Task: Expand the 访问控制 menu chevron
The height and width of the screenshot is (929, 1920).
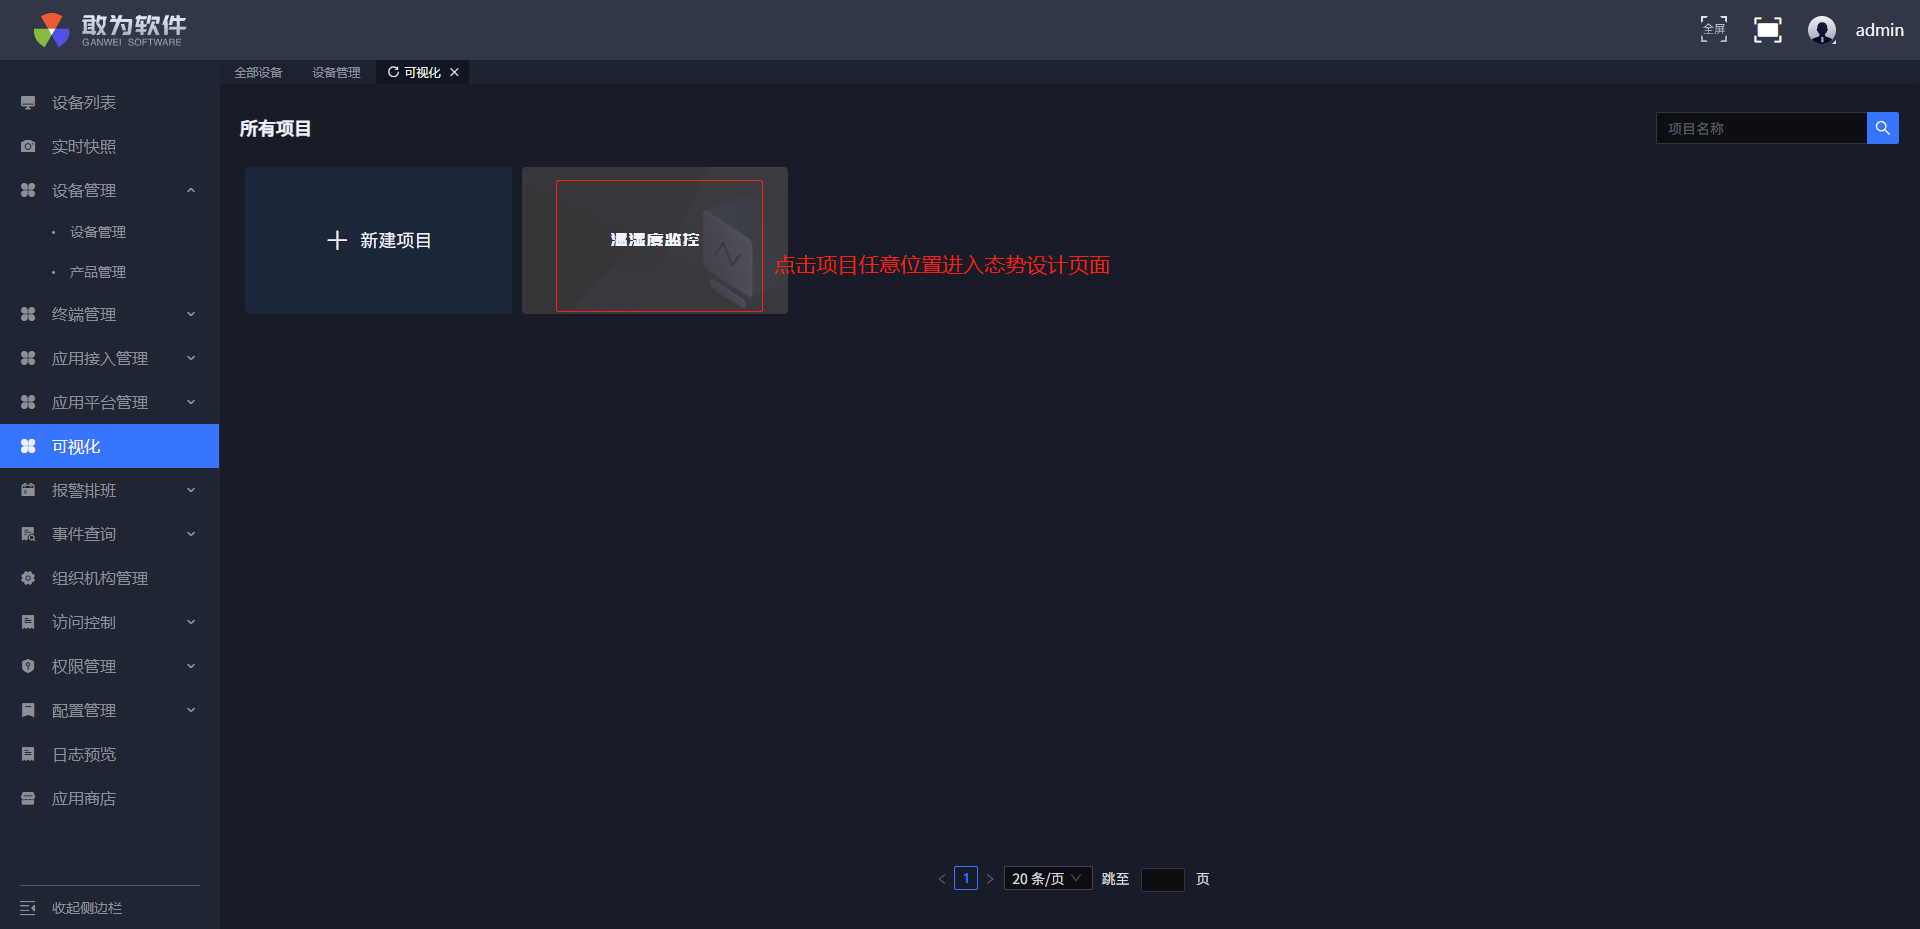Action: pos(191,623)
